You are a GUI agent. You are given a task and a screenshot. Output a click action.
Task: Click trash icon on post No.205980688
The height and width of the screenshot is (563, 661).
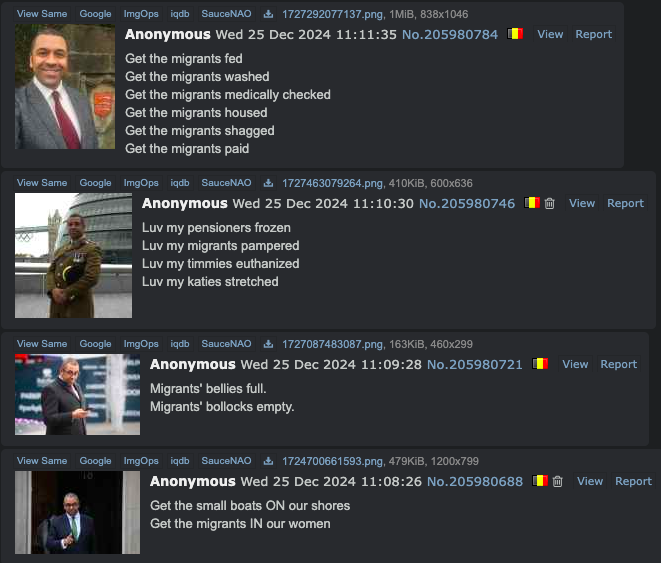[x=557, y=481]
